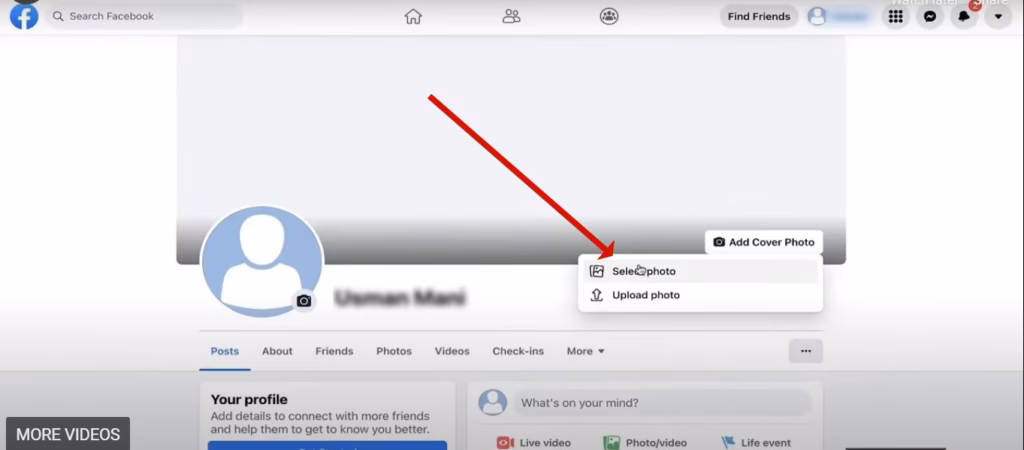Screen dimensions: 1024x450
Task: Click the MORE VIDEOS overlay button
Action: 68,434
